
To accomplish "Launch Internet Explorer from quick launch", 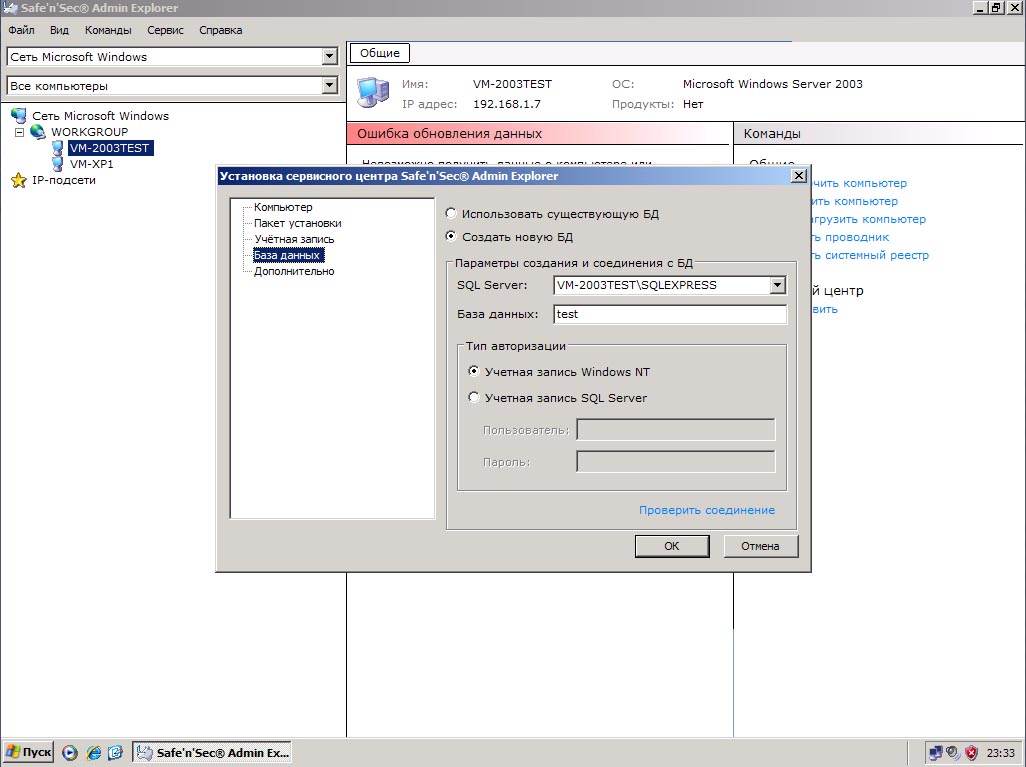I will 94,753.
